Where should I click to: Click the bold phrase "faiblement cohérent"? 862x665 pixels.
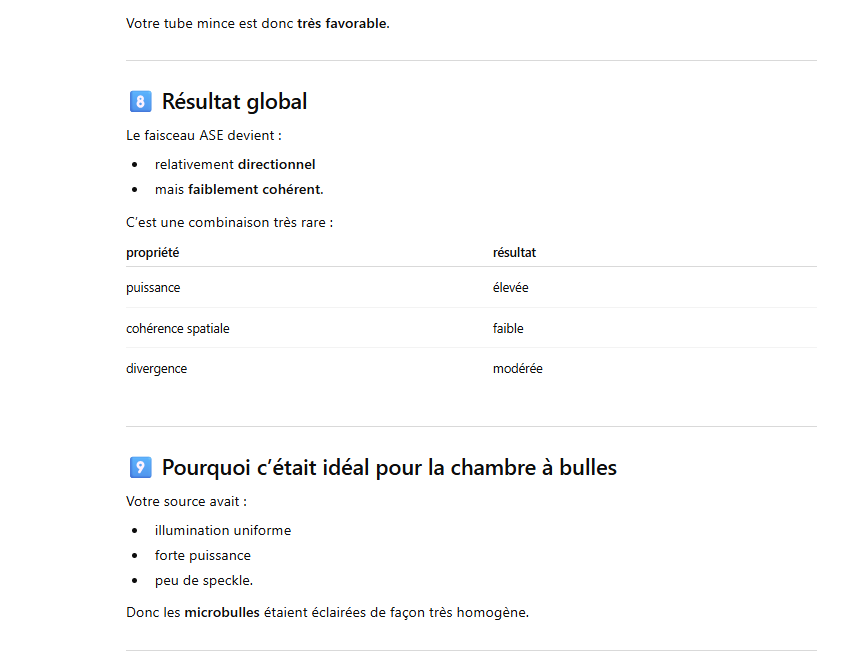(x=254, y=189)
